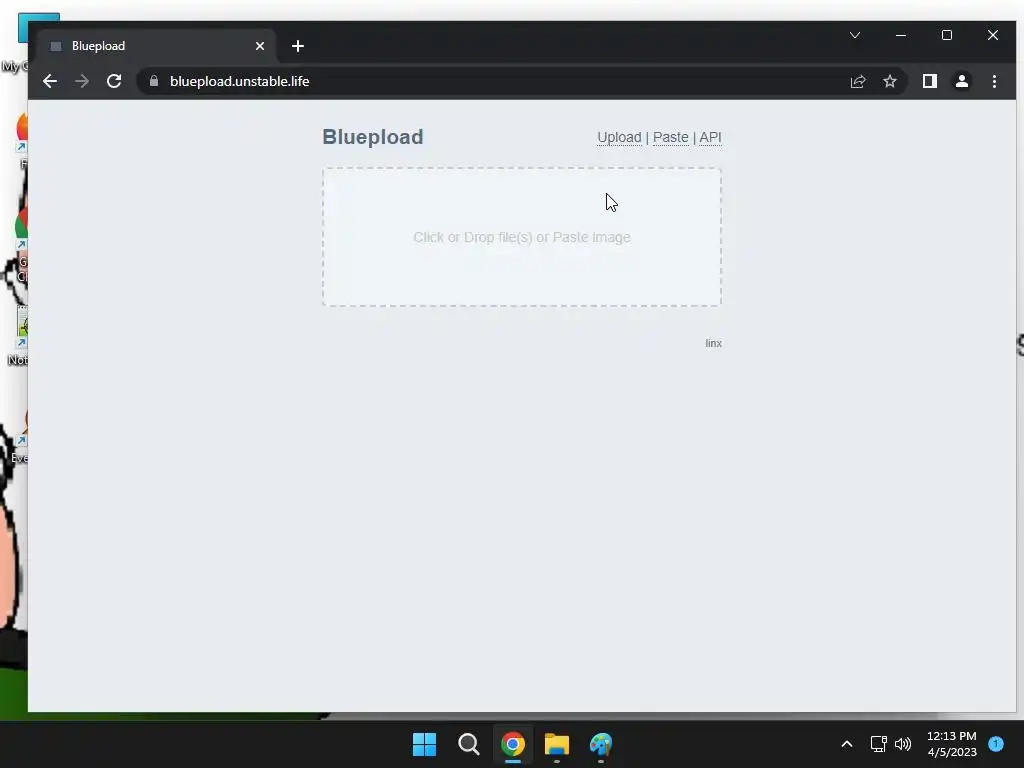Open the API documentation link
This screenshot has width=1024, height=768.
pos(711,137)
